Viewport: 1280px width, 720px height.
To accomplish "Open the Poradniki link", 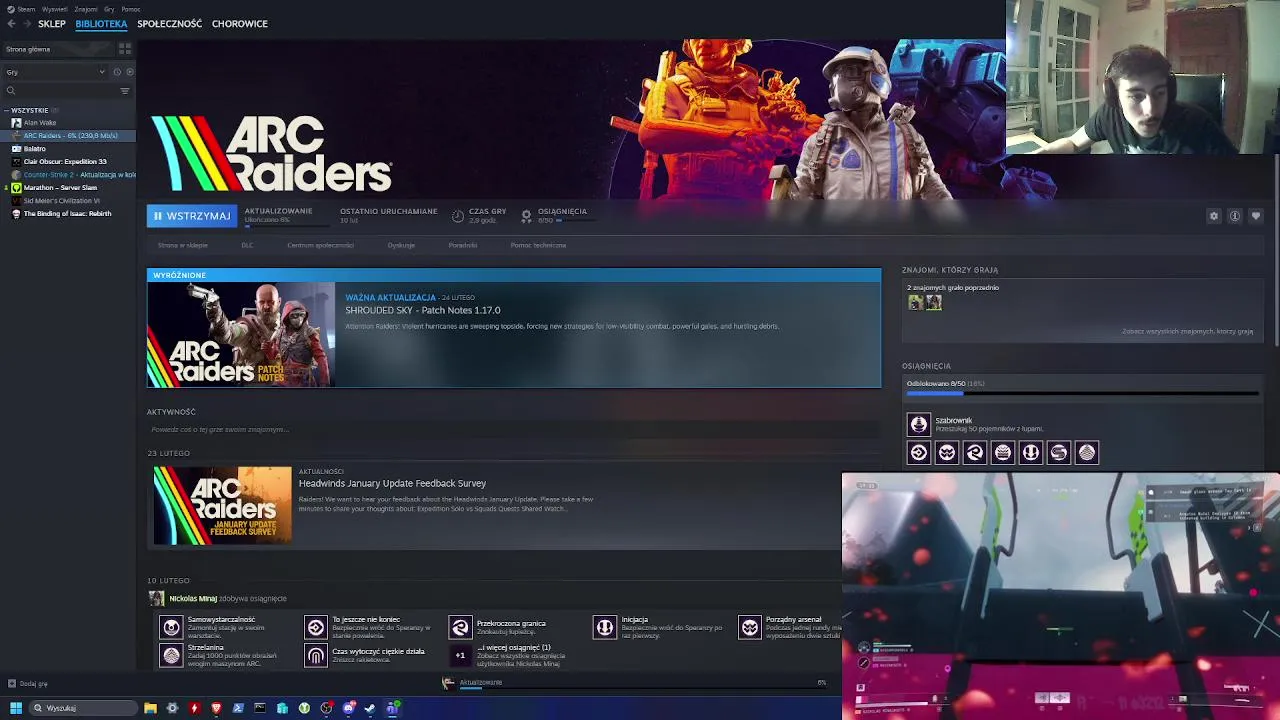I will point(462,245).
